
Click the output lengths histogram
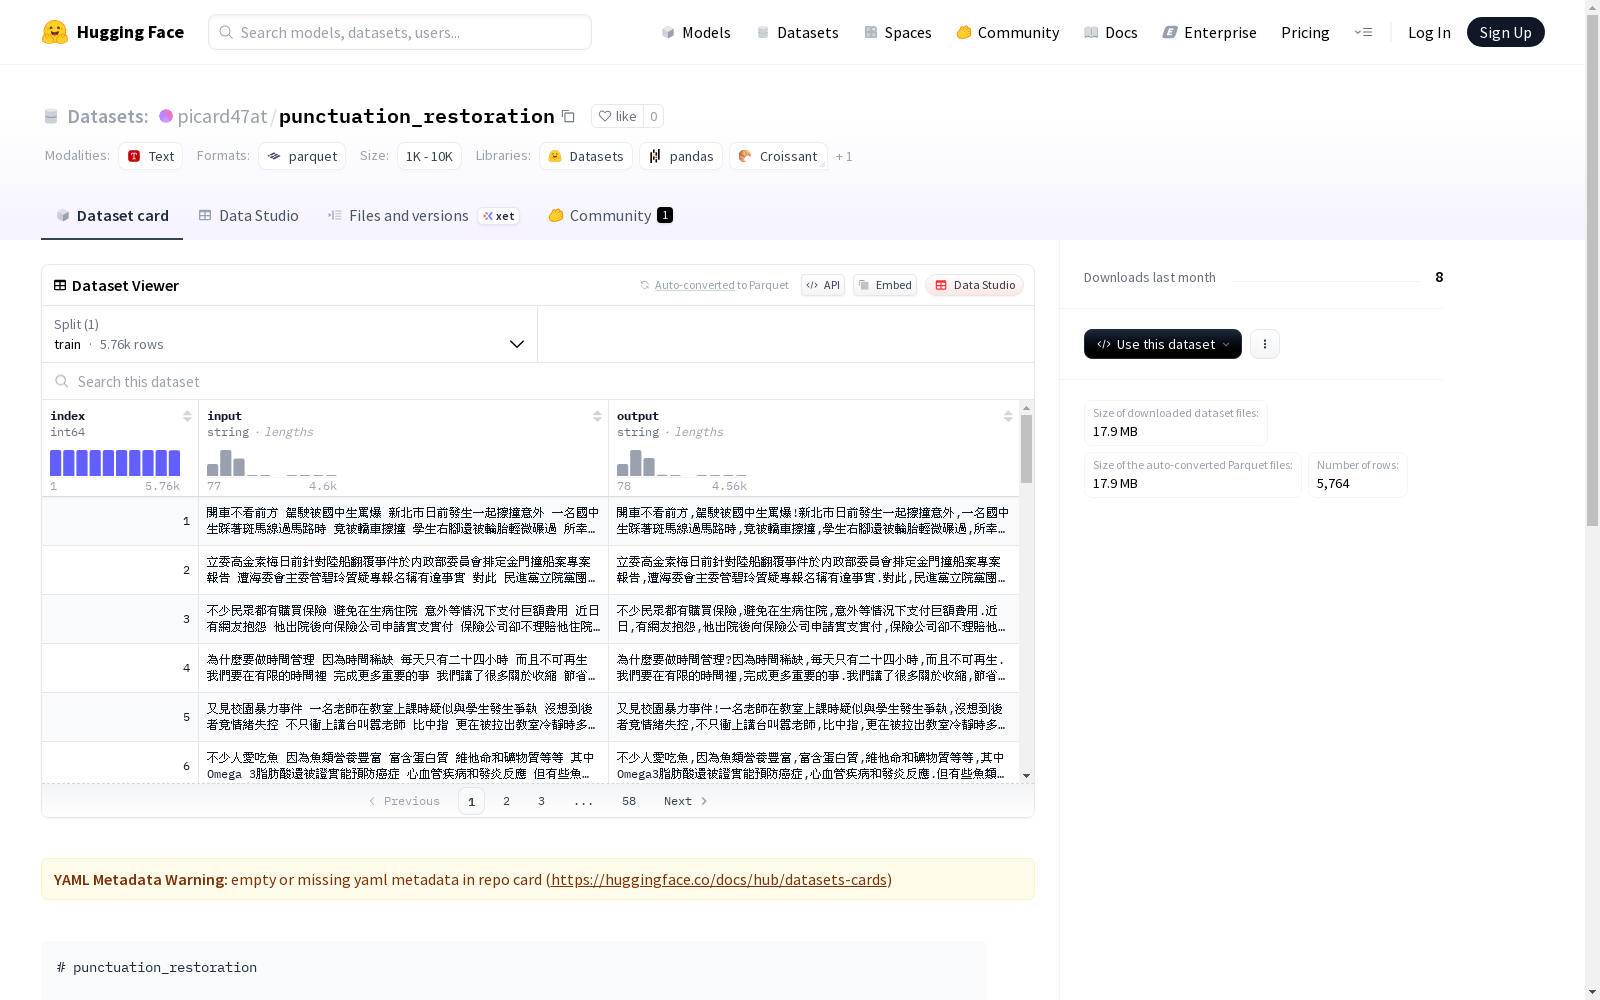pyautogui.click(x=682, y=463)
